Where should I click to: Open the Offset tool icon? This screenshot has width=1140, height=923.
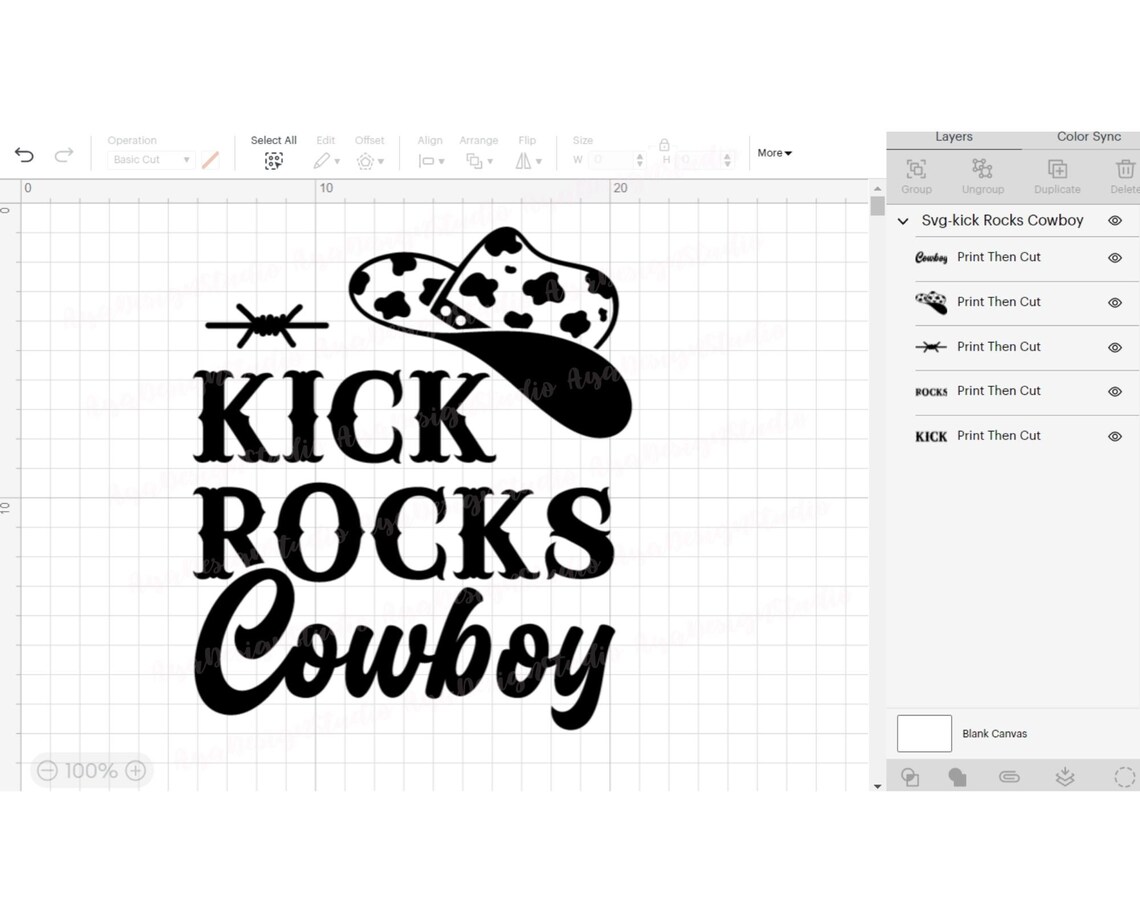point(365,161)
